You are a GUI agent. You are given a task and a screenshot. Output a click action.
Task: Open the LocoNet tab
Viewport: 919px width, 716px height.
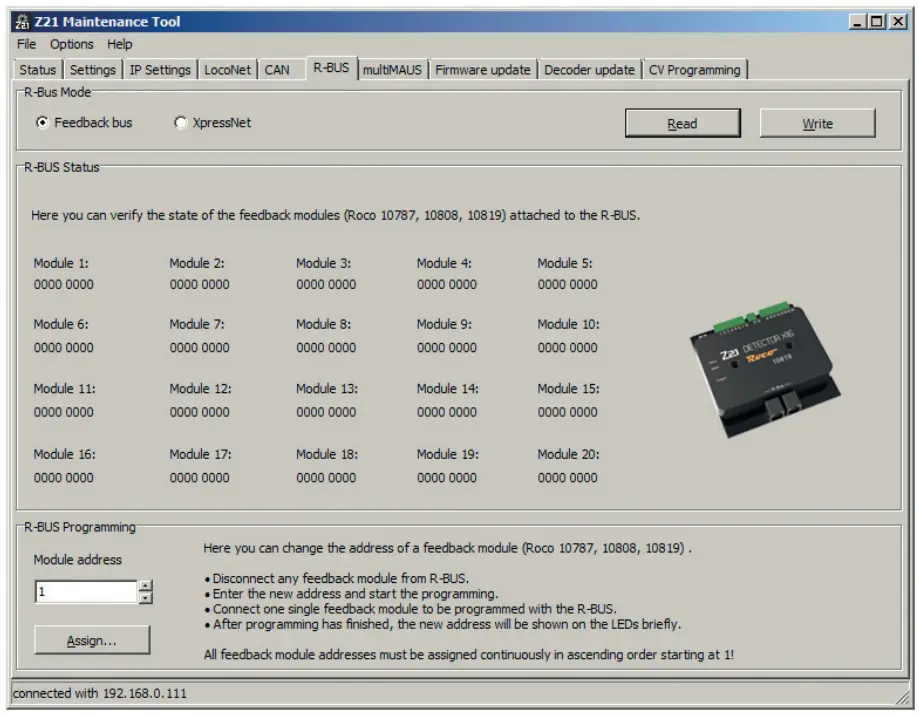click(227, 70)
